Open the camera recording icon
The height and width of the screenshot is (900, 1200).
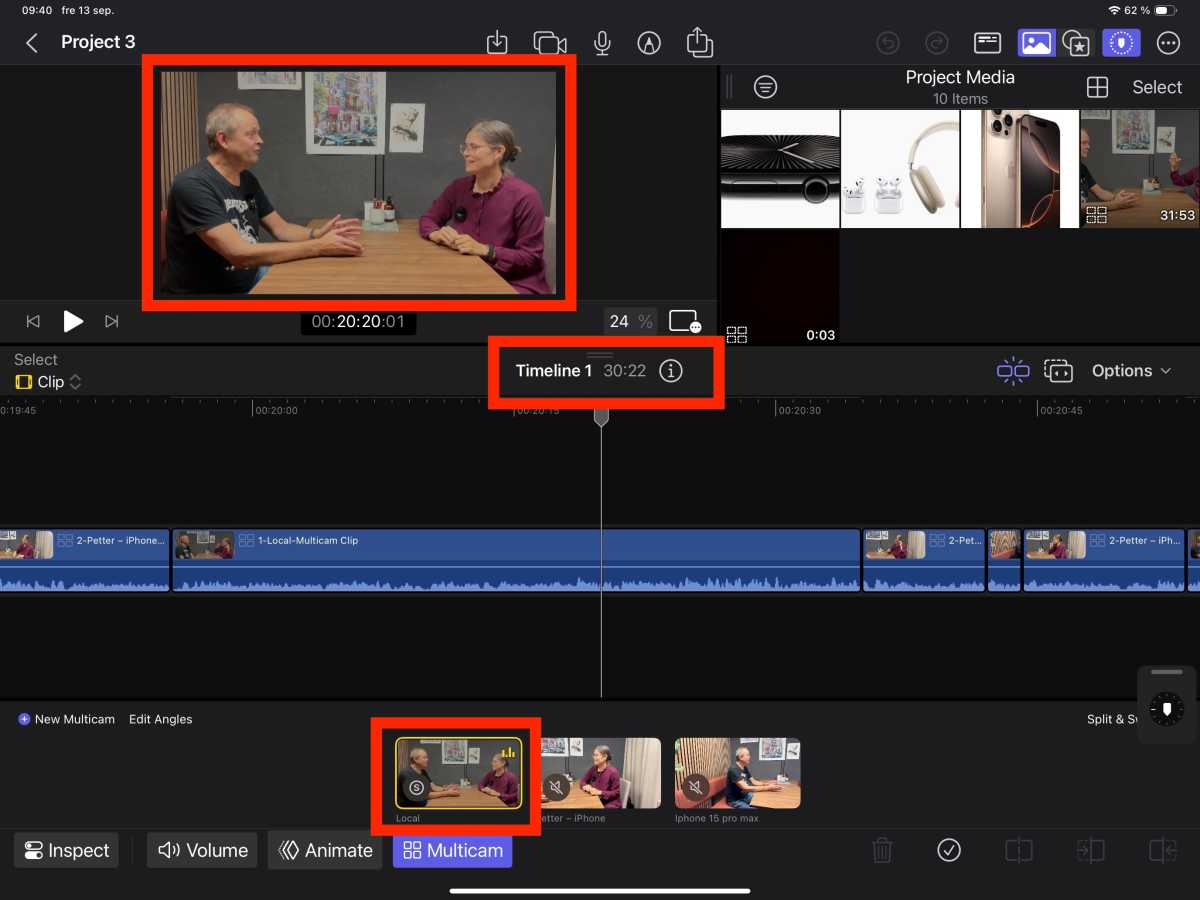550,42
